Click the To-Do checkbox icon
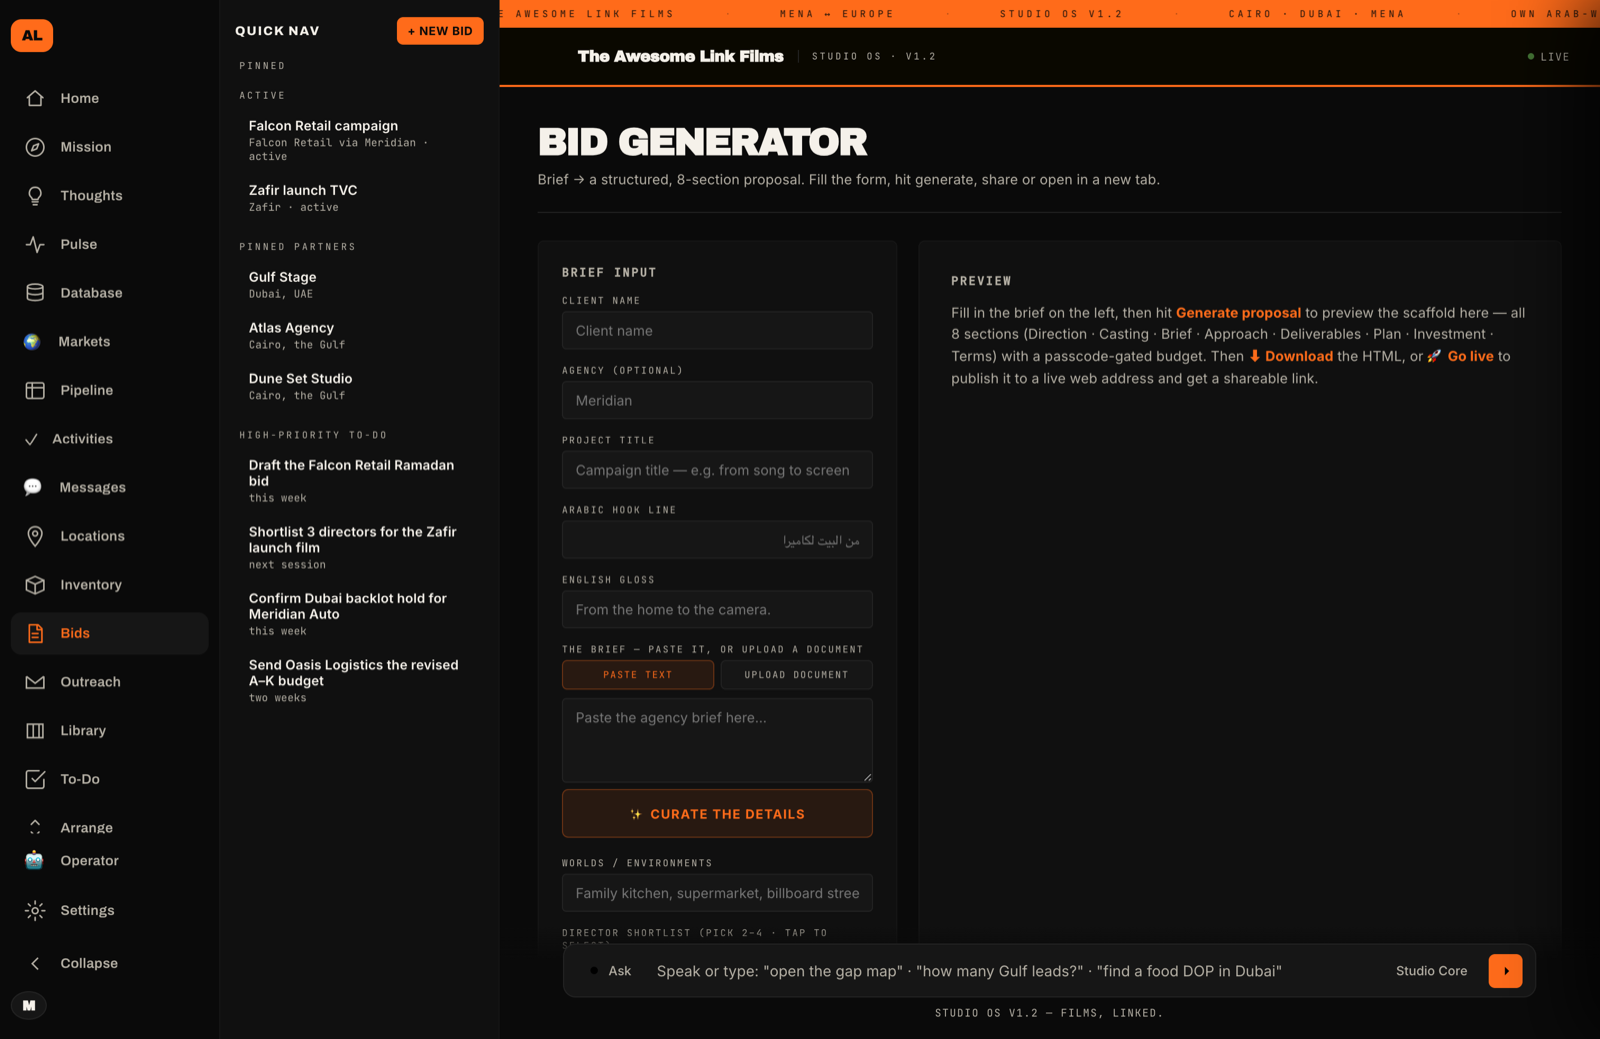The height and width of the screenshot is (1039, 1600). [35, 779]
